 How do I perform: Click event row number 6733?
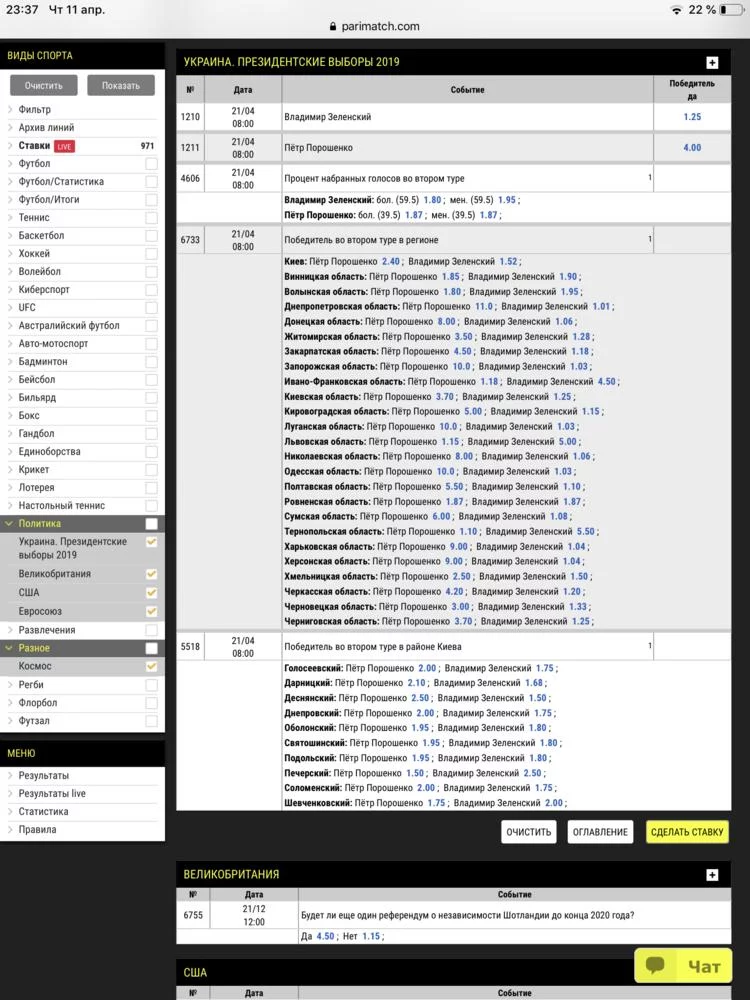pyautogui.click(x=190, y=240)
